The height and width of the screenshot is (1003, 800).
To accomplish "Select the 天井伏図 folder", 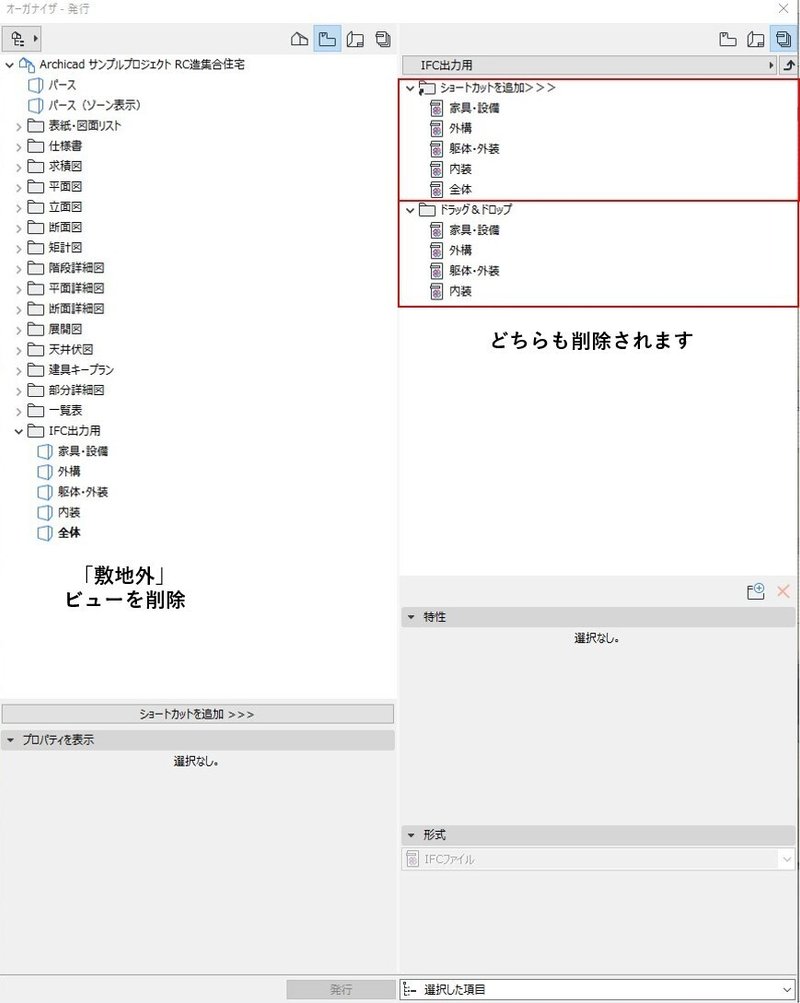I will [71, 350].
